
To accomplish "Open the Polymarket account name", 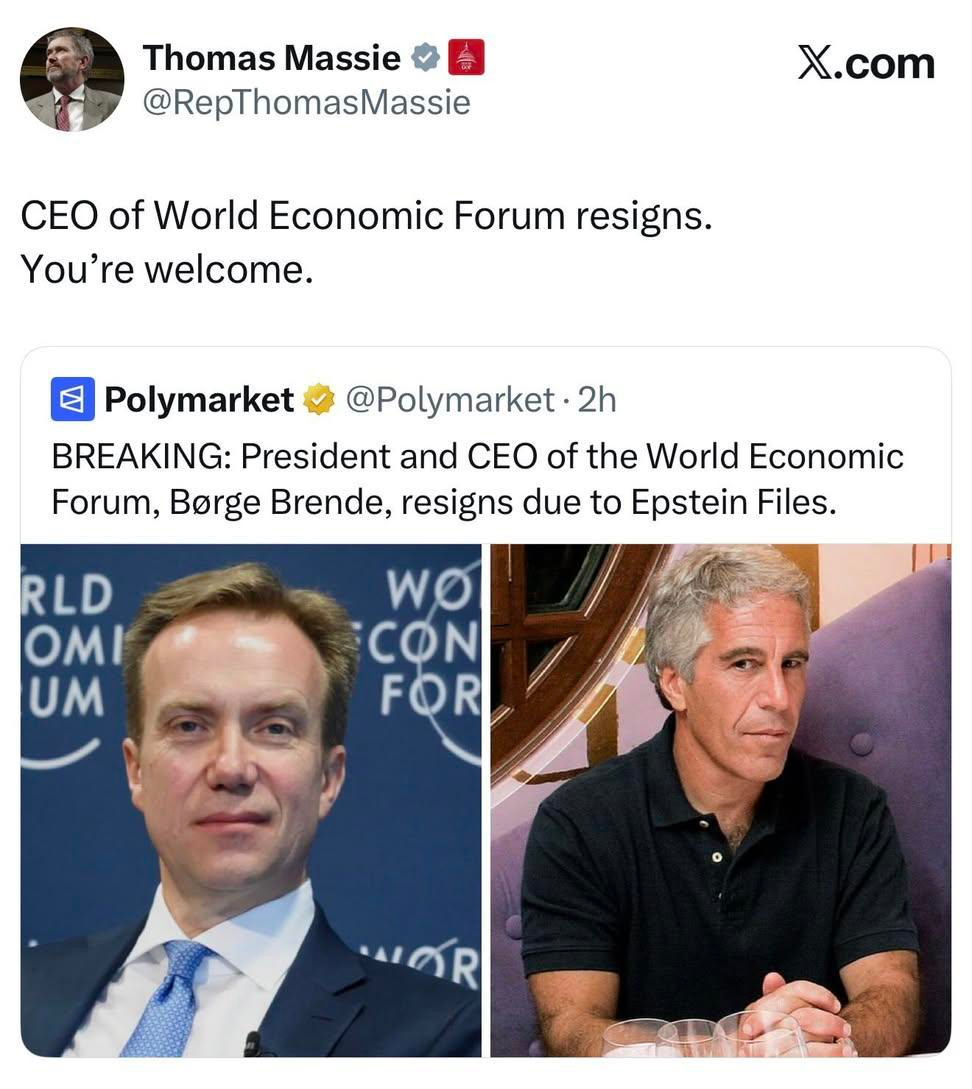I will coord(199,400).
